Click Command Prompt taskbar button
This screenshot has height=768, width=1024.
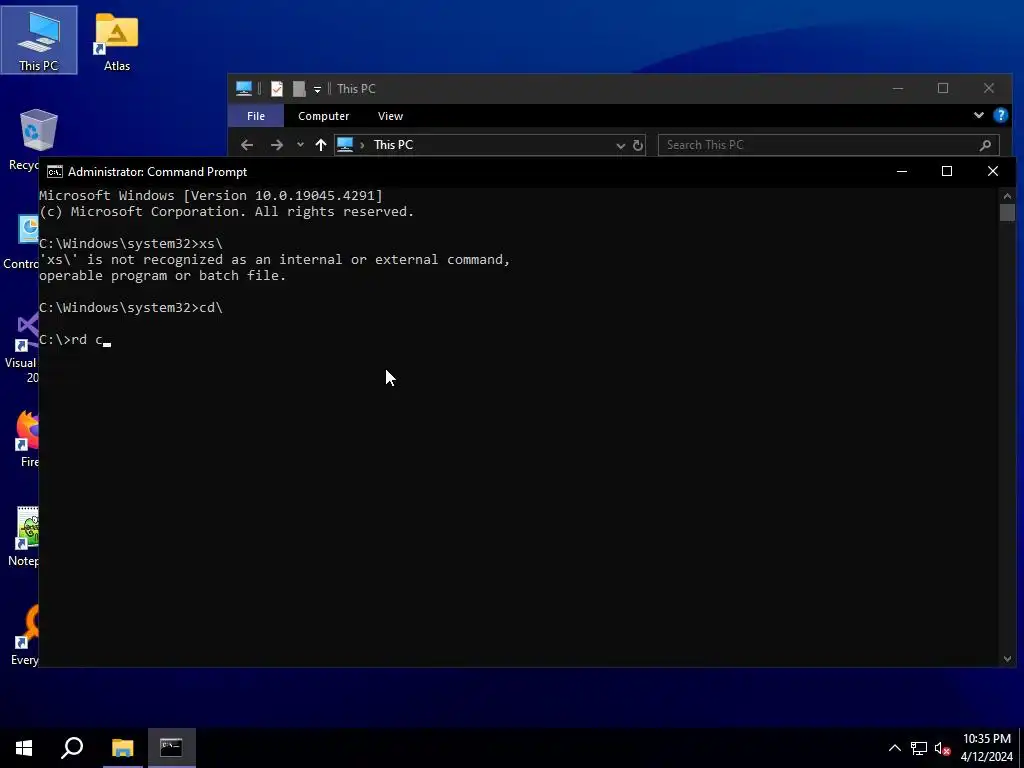[172, 748]
